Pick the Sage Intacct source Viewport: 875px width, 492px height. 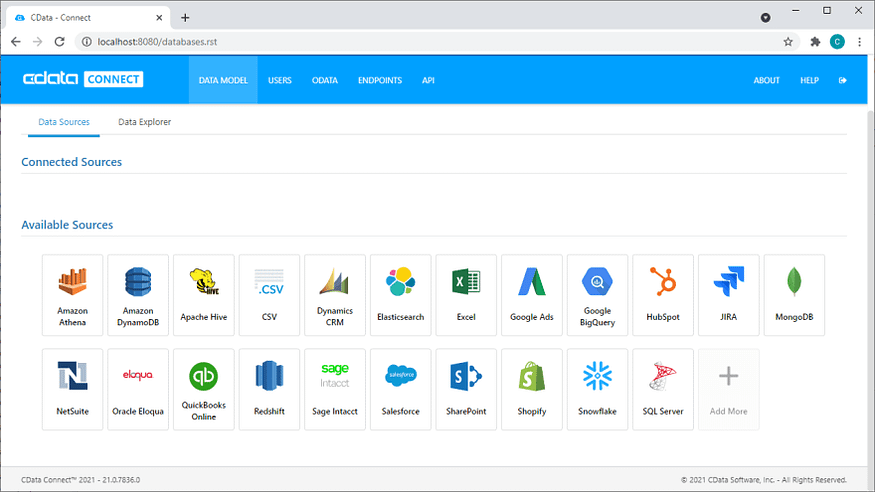point(335,389)
